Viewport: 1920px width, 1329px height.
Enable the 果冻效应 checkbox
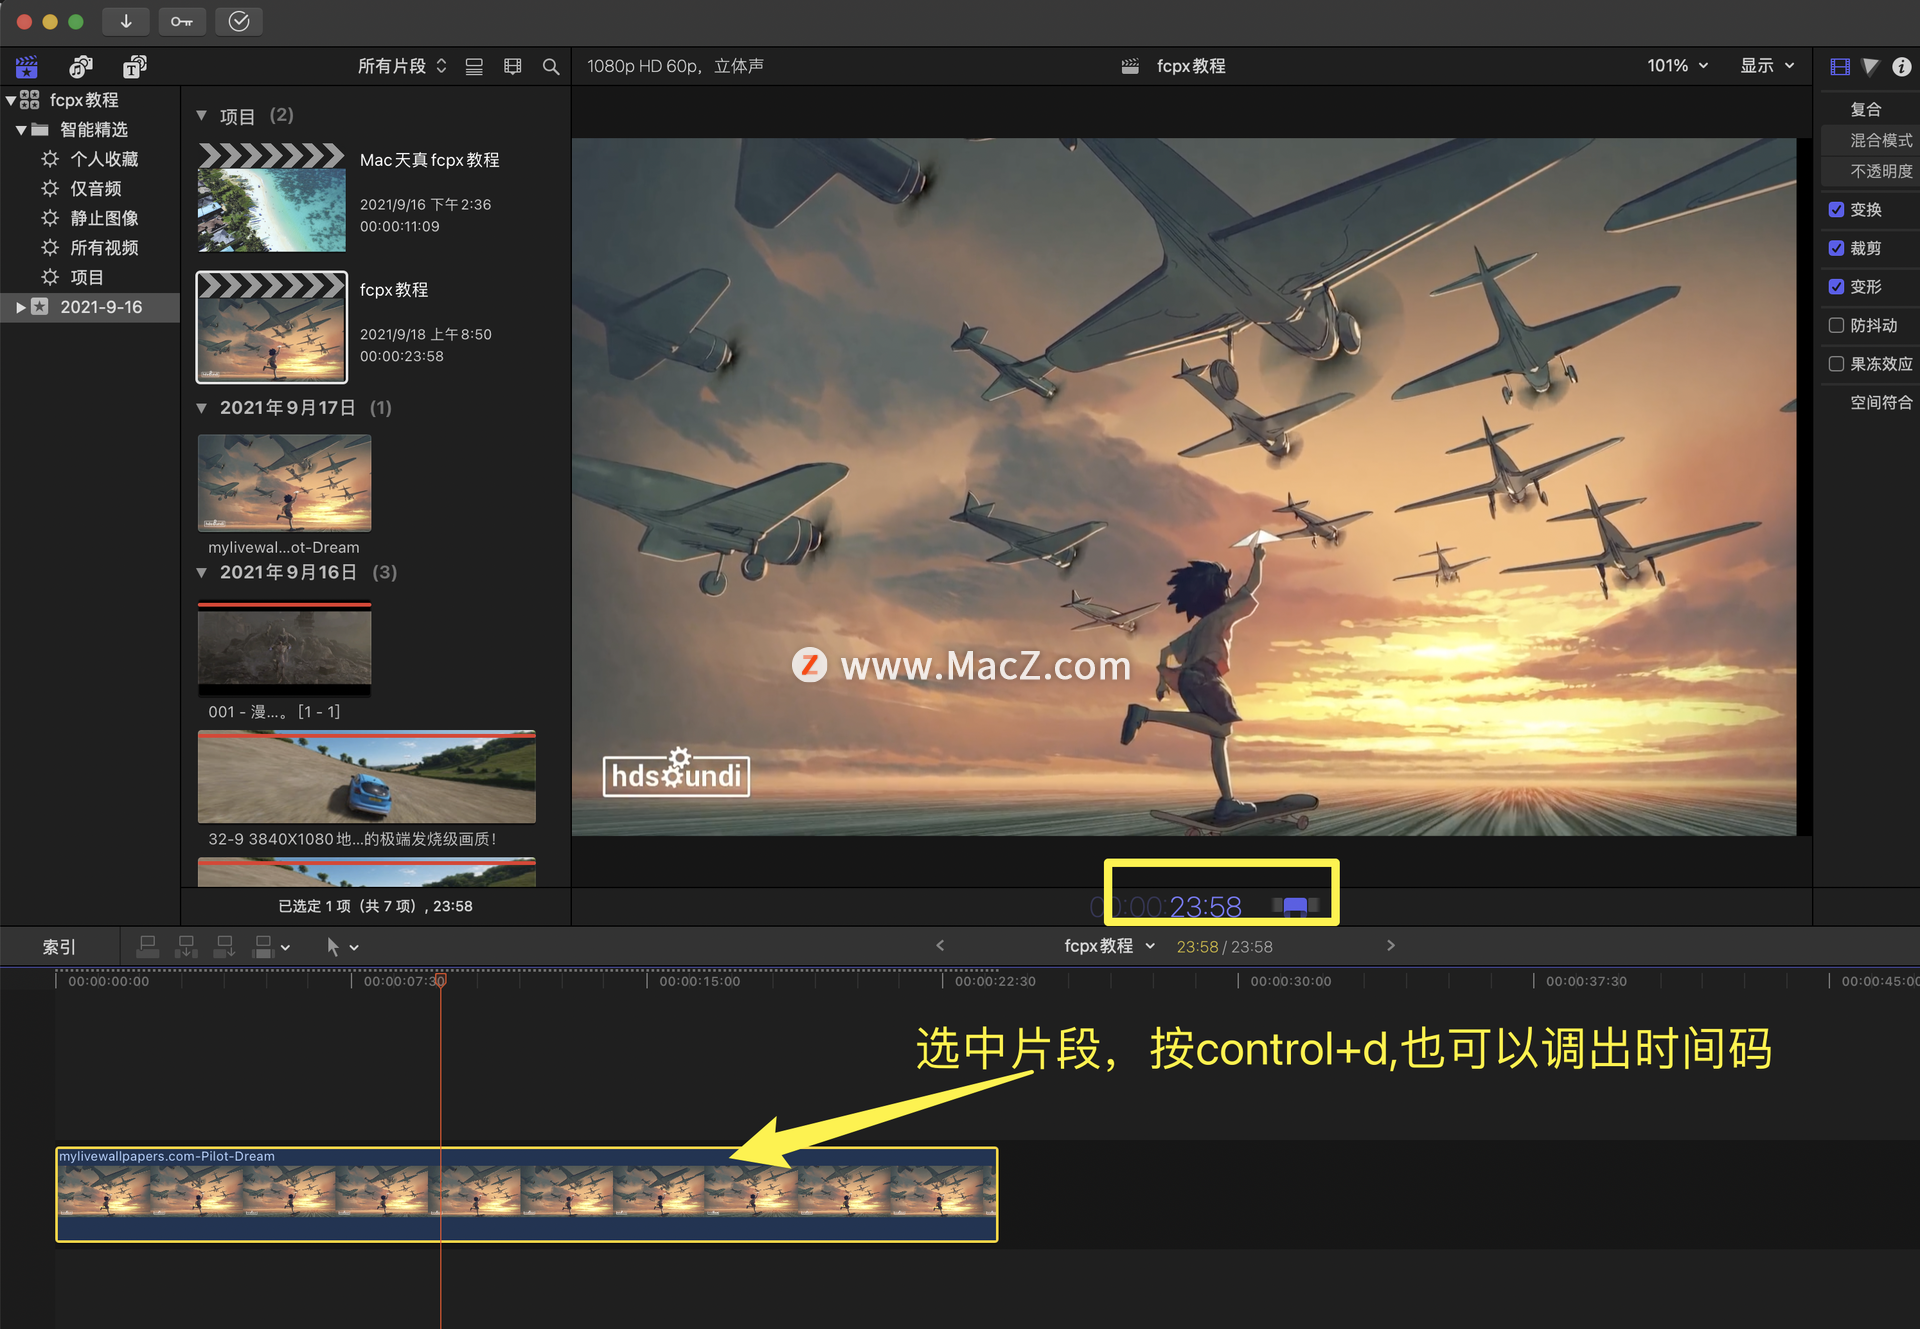1836,364
